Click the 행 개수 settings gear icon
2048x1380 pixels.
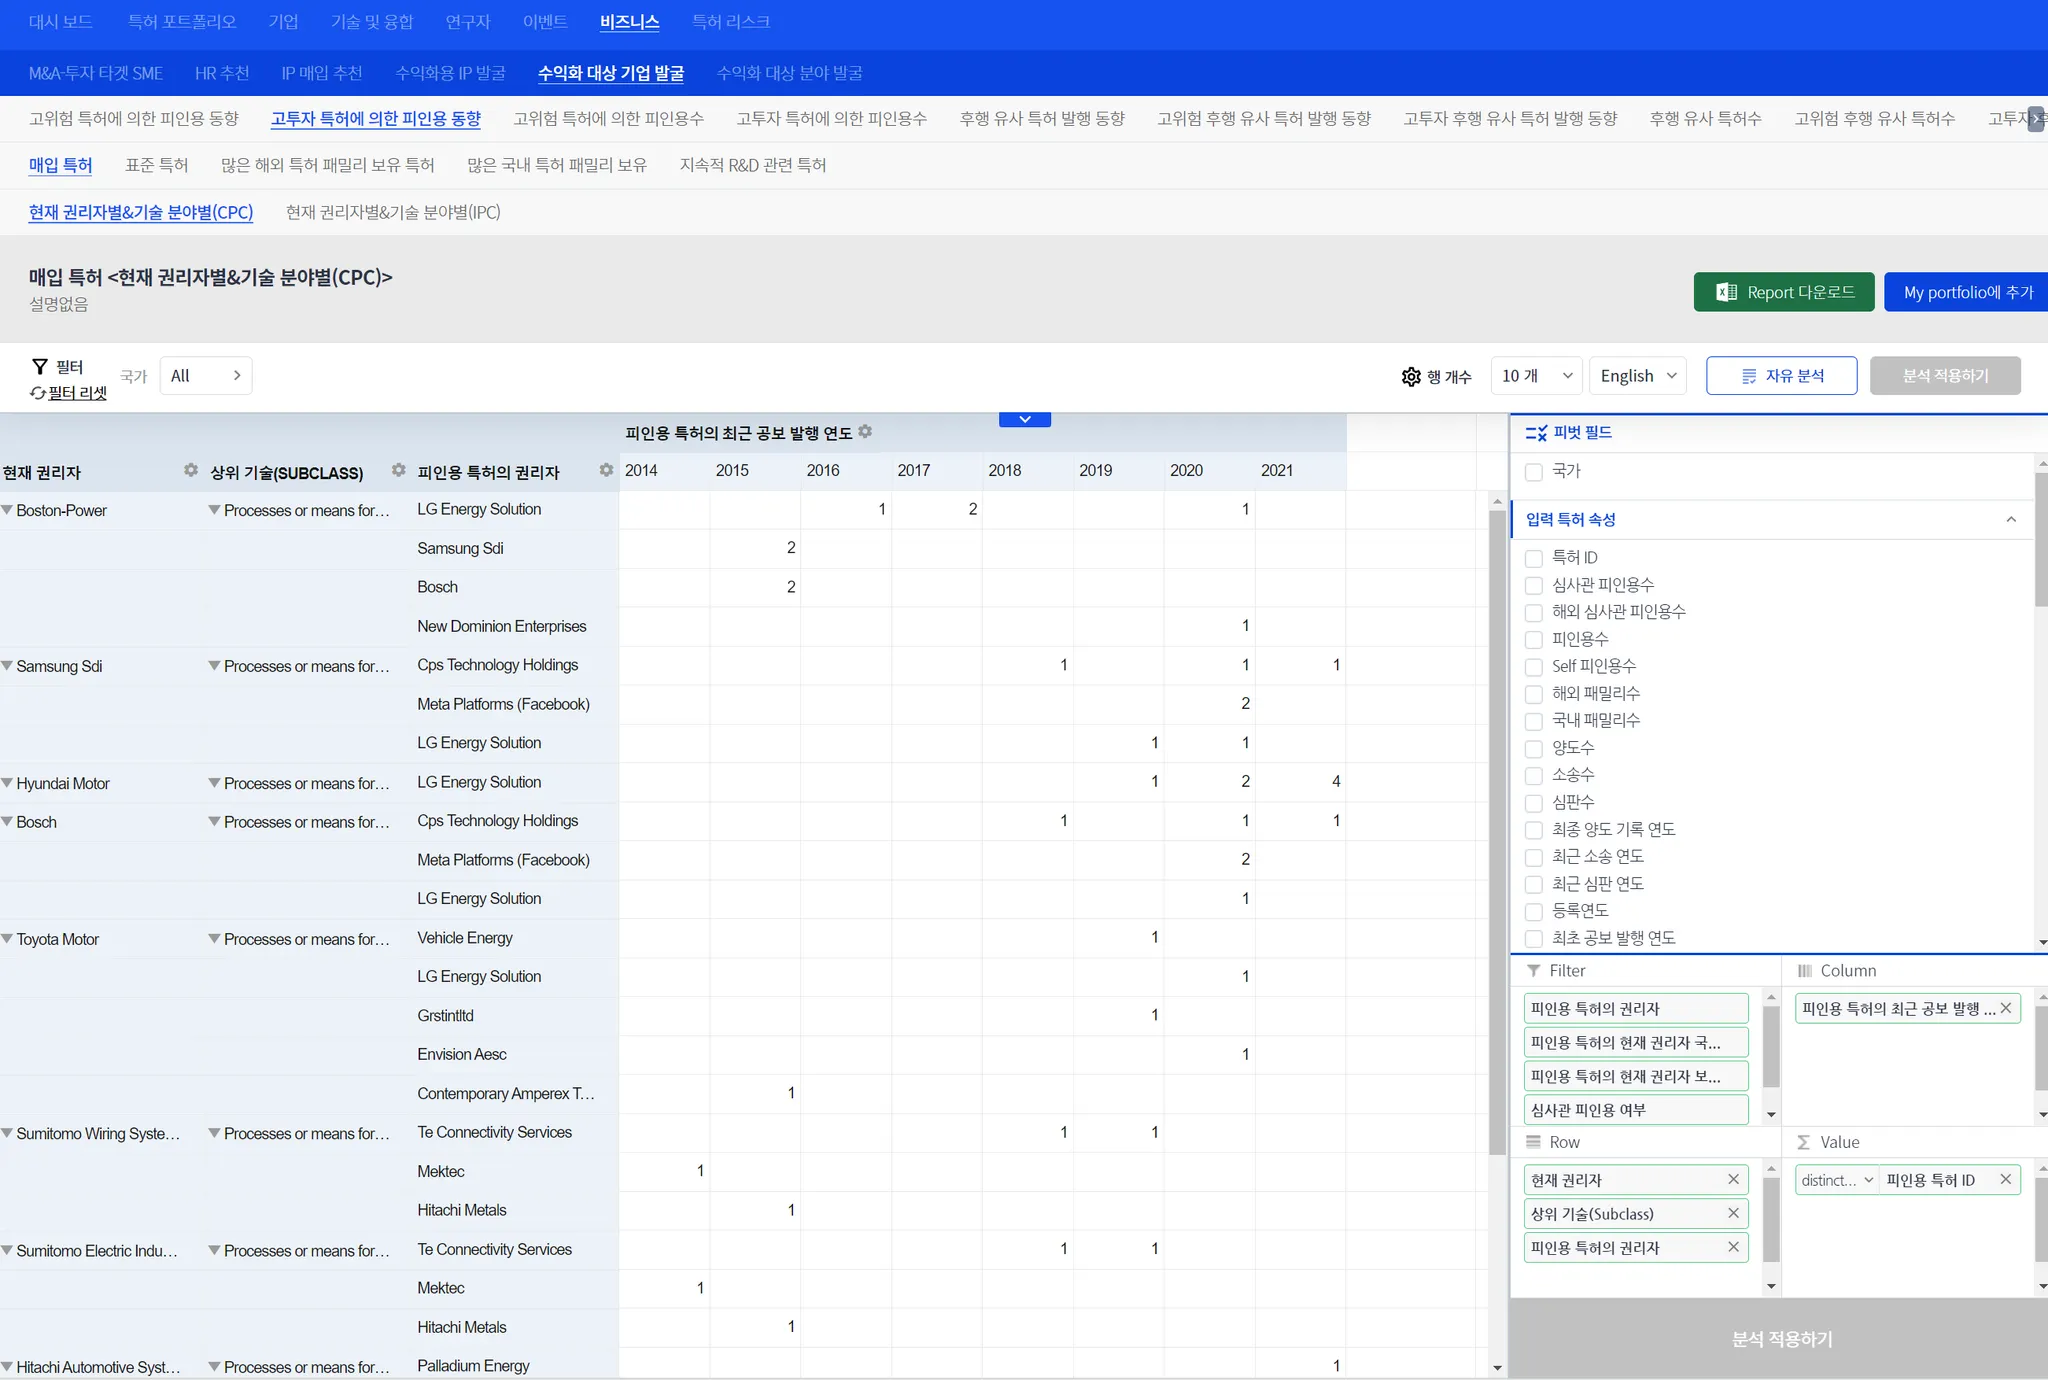click(1411, 376)
